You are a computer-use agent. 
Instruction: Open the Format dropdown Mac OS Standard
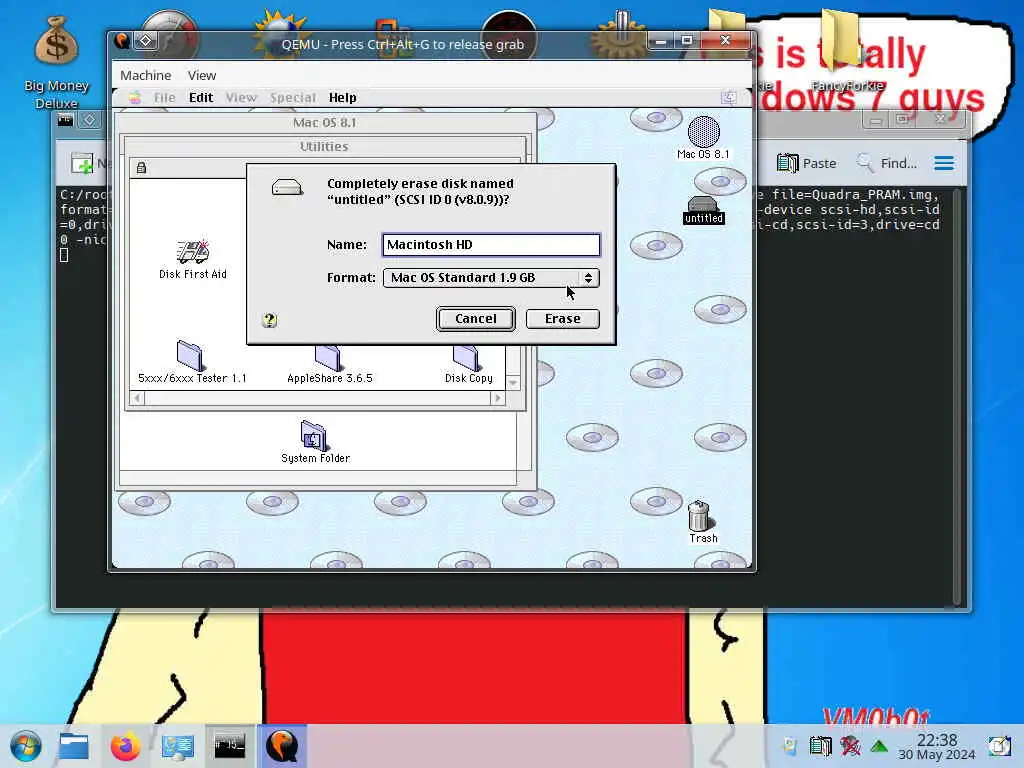[490, 278]
